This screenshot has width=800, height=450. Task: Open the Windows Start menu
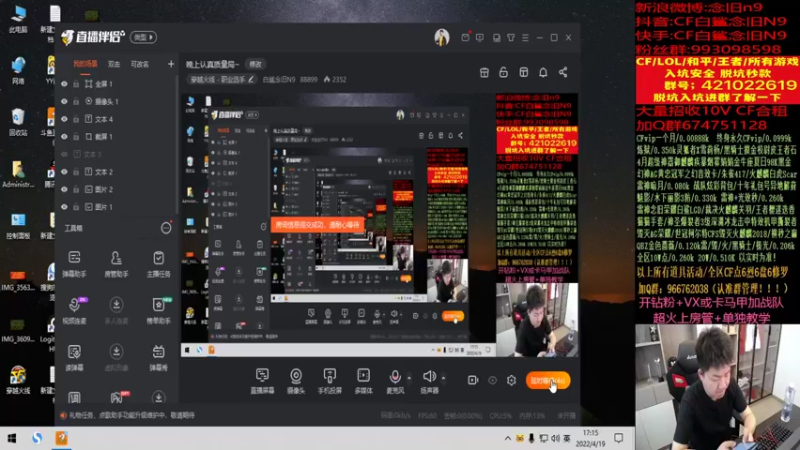point(12,438)
